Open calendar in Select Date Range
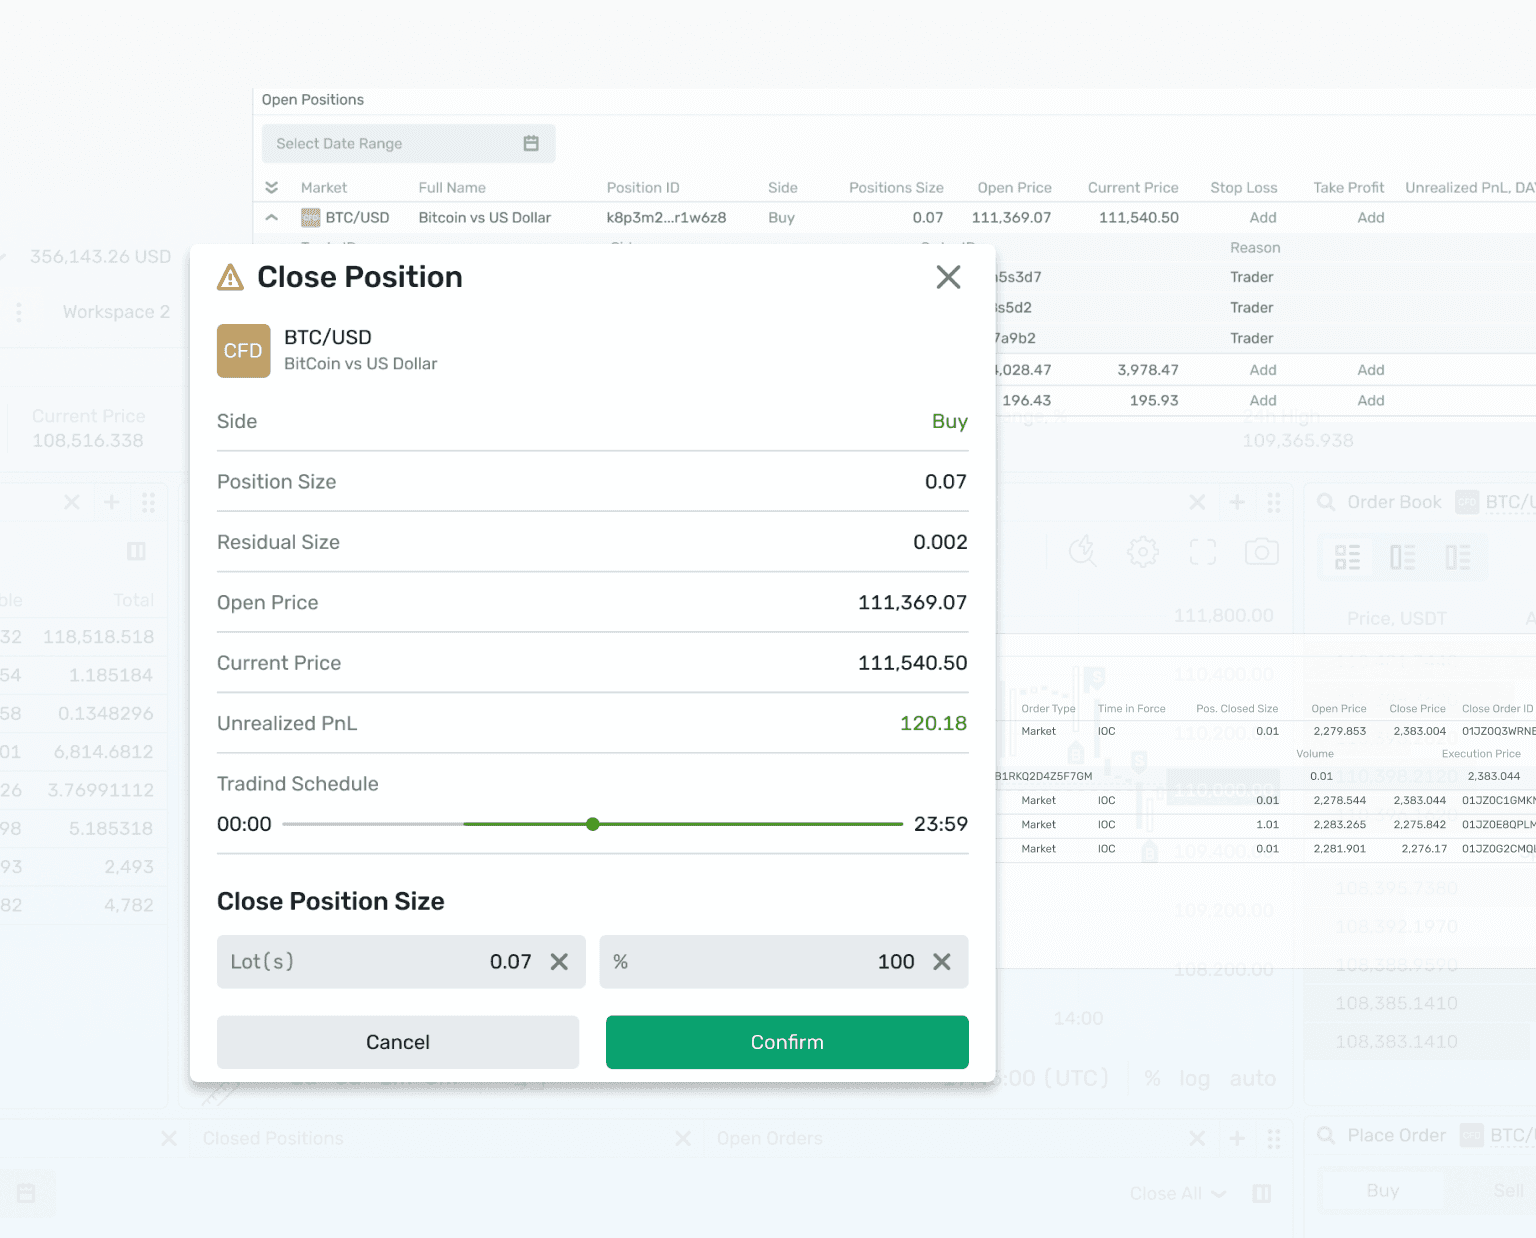 [x=531, y=144]
